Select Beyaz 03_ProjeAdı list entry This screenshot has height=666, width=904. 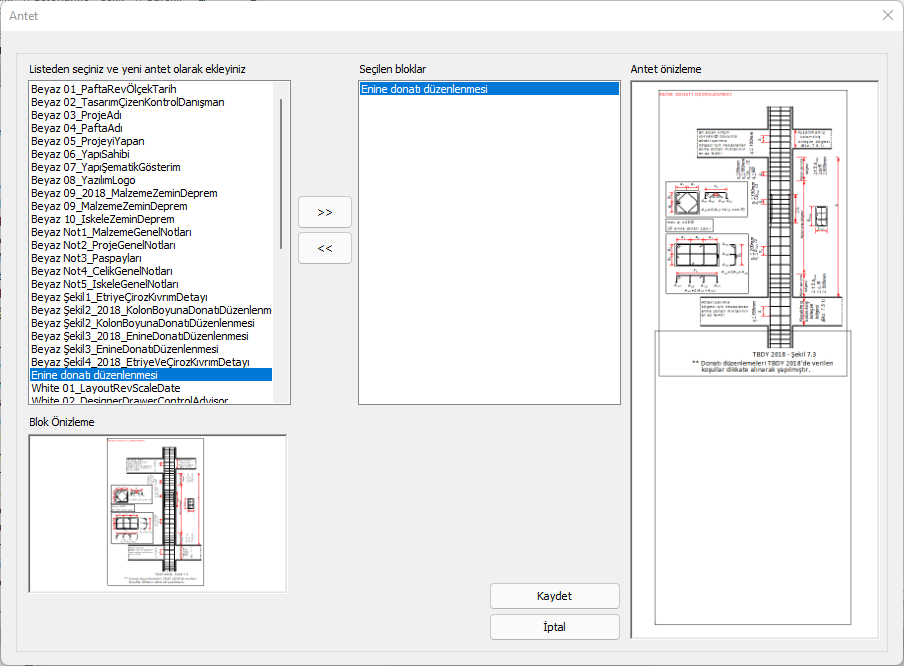pyautogui.click(x=76, y=115)
